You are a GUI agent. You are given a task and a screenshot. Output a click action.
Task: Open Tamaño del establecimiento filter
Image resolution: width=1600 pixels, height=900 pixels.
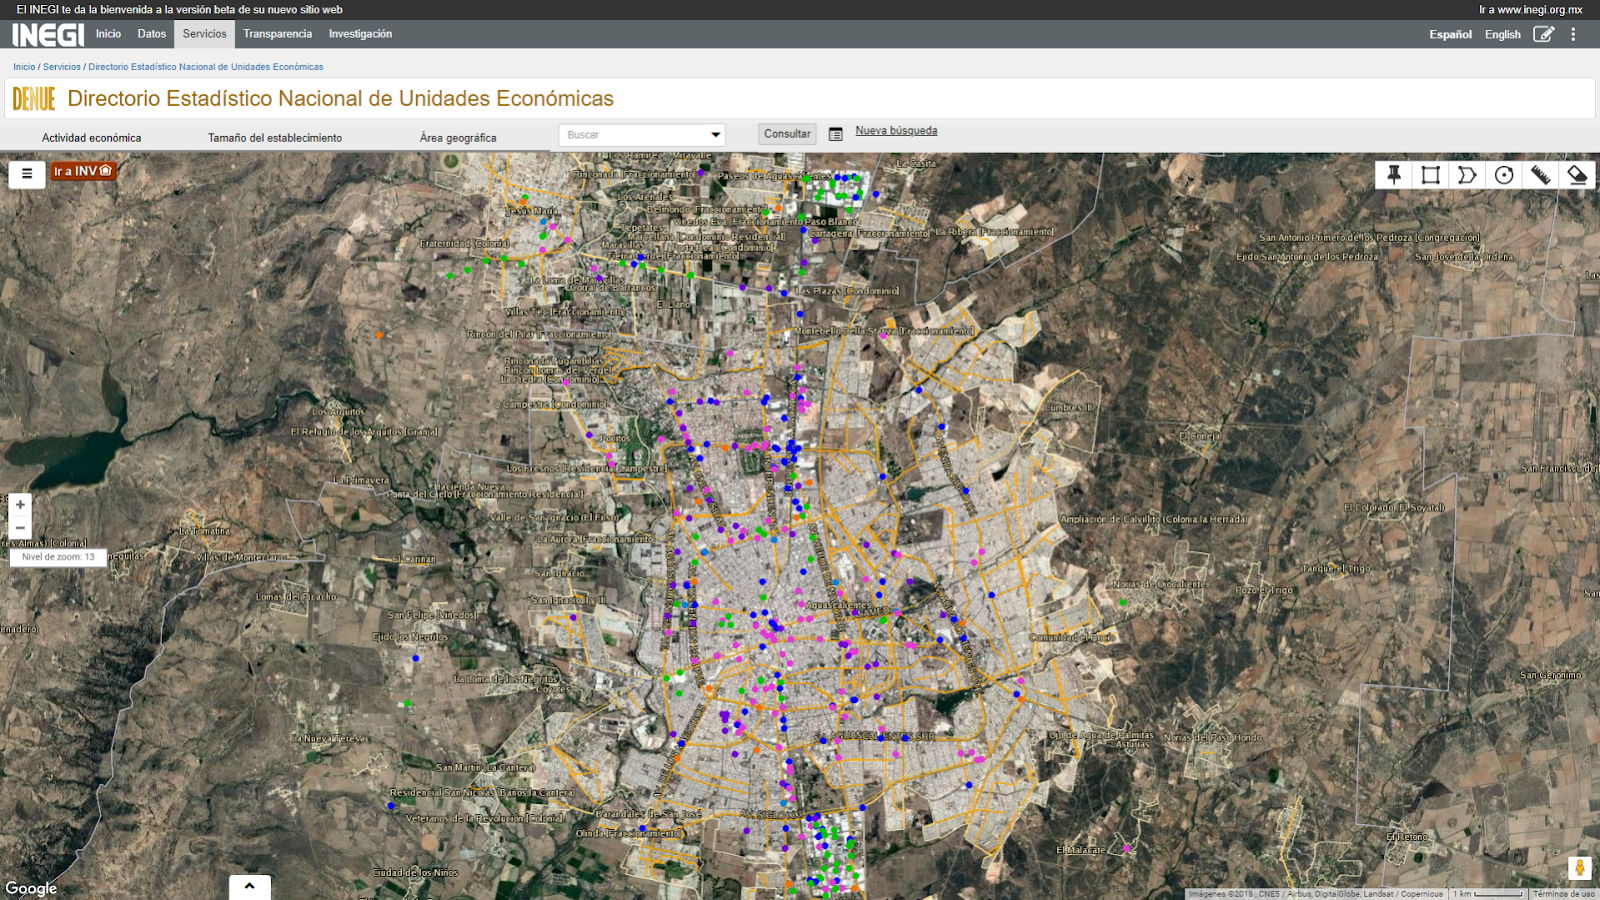[x=275, y=138]
